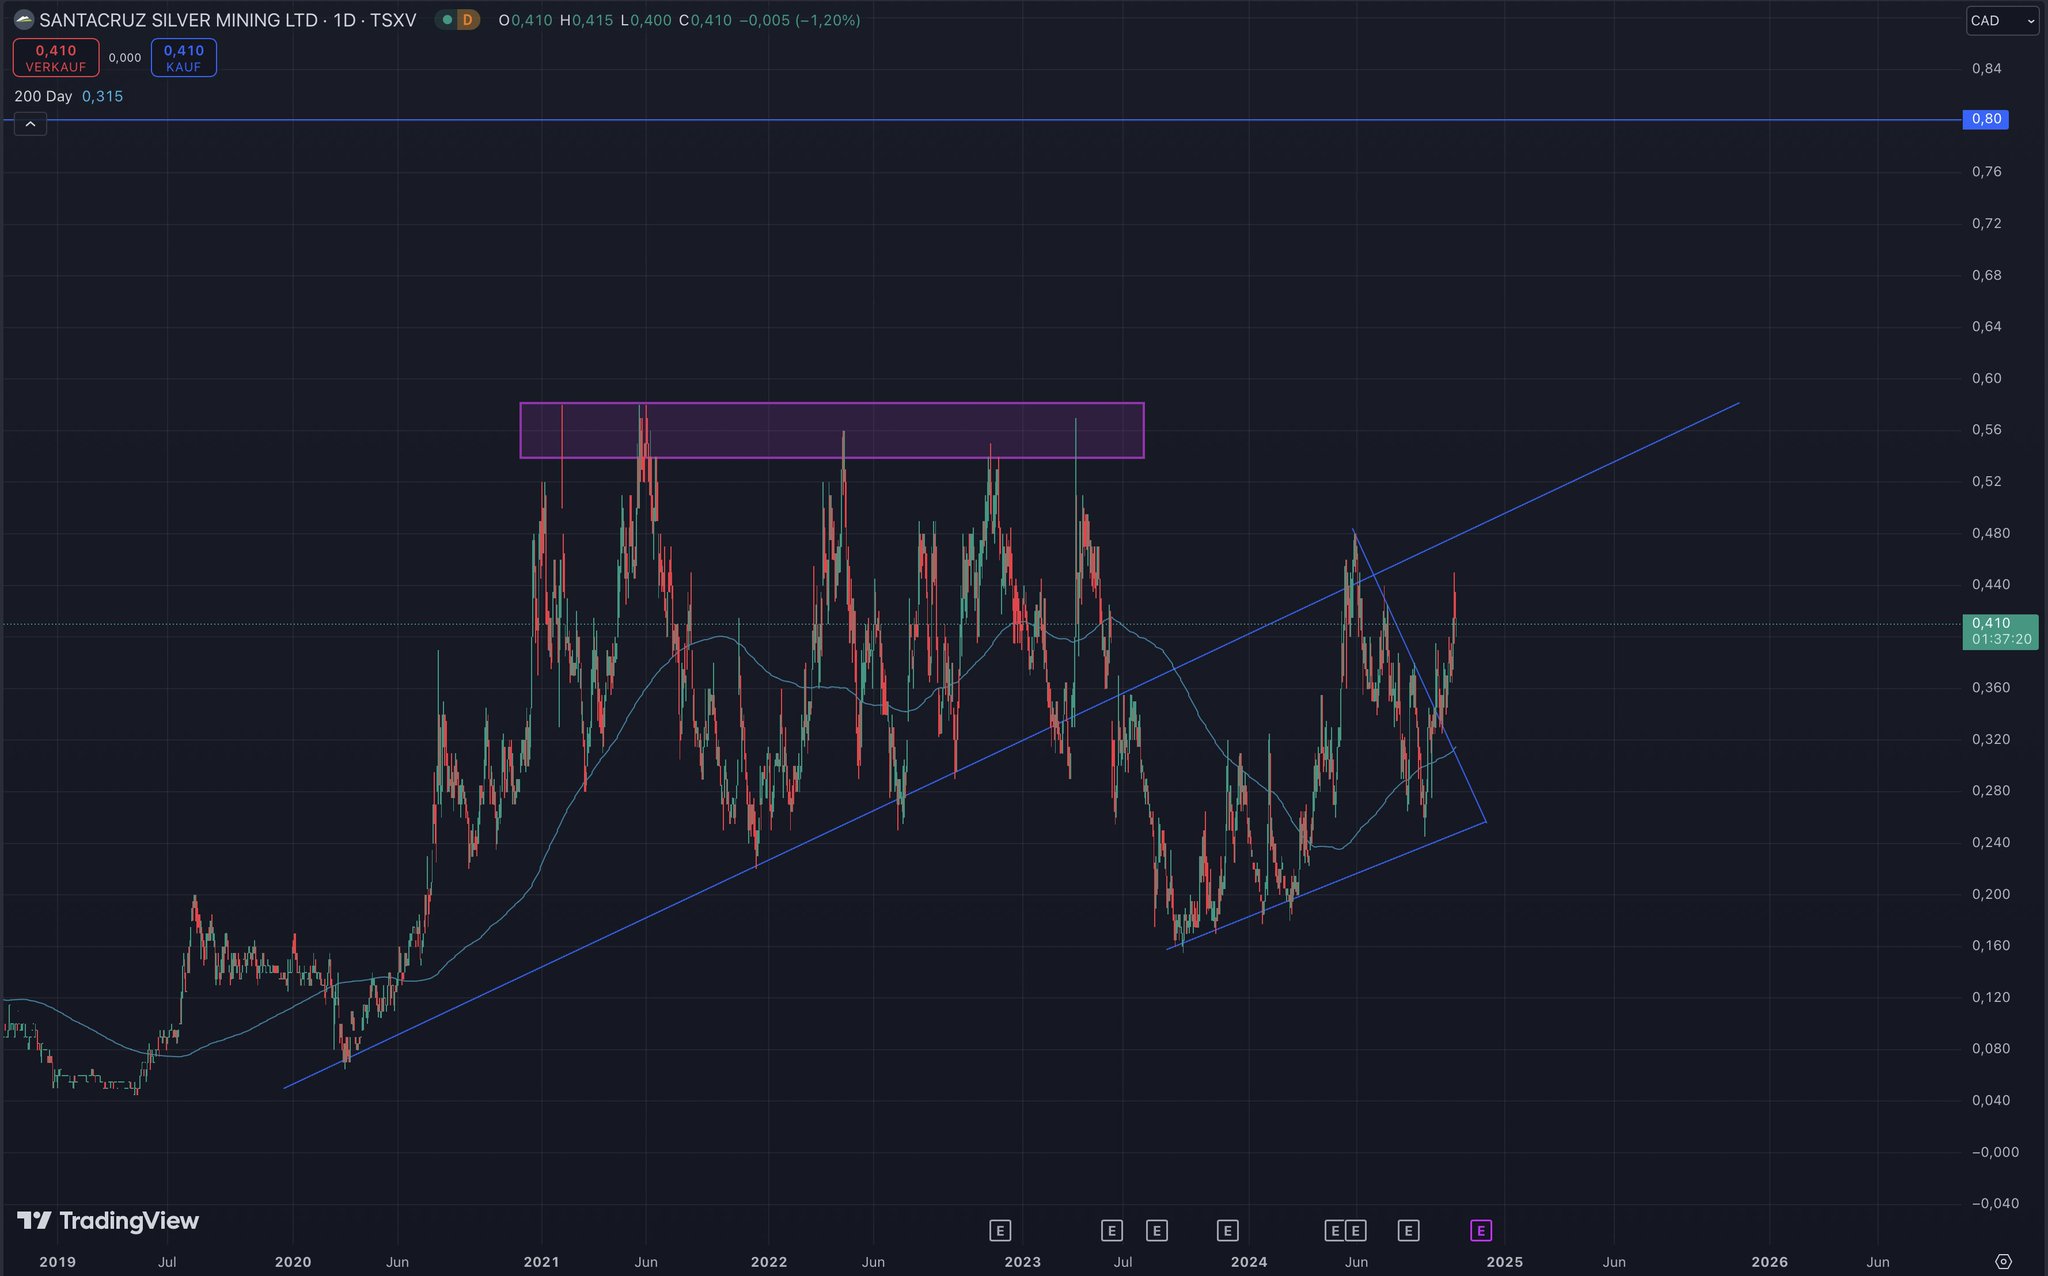Click the O0,410 open value in header

(525, 20)
